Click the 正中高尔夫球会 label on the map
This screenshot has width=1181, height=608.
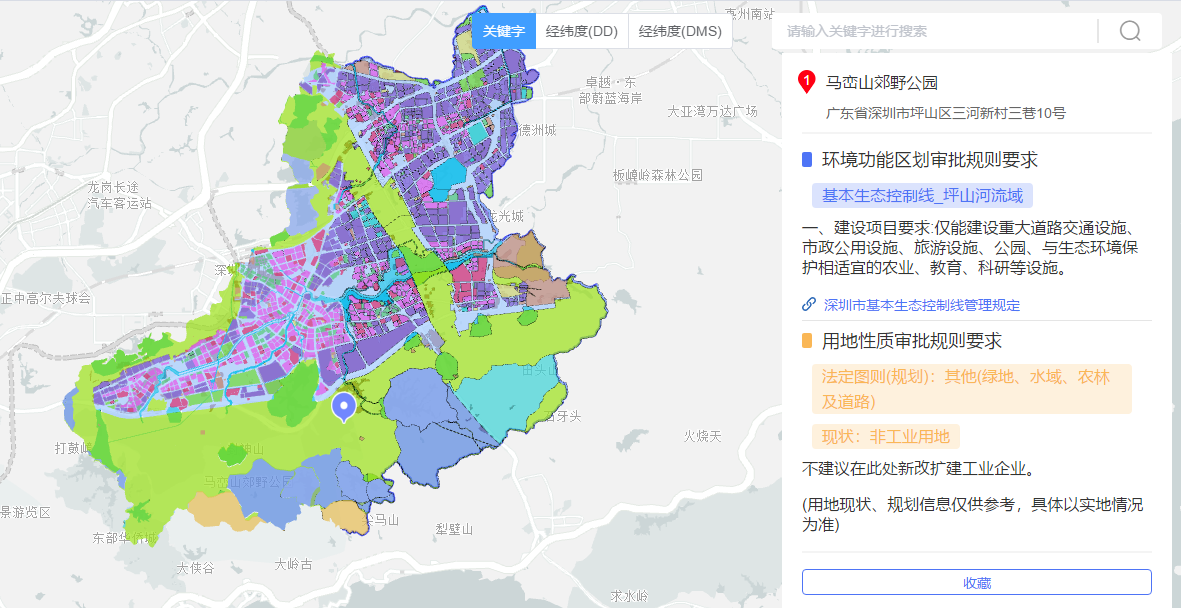click(x=46, y=298)
